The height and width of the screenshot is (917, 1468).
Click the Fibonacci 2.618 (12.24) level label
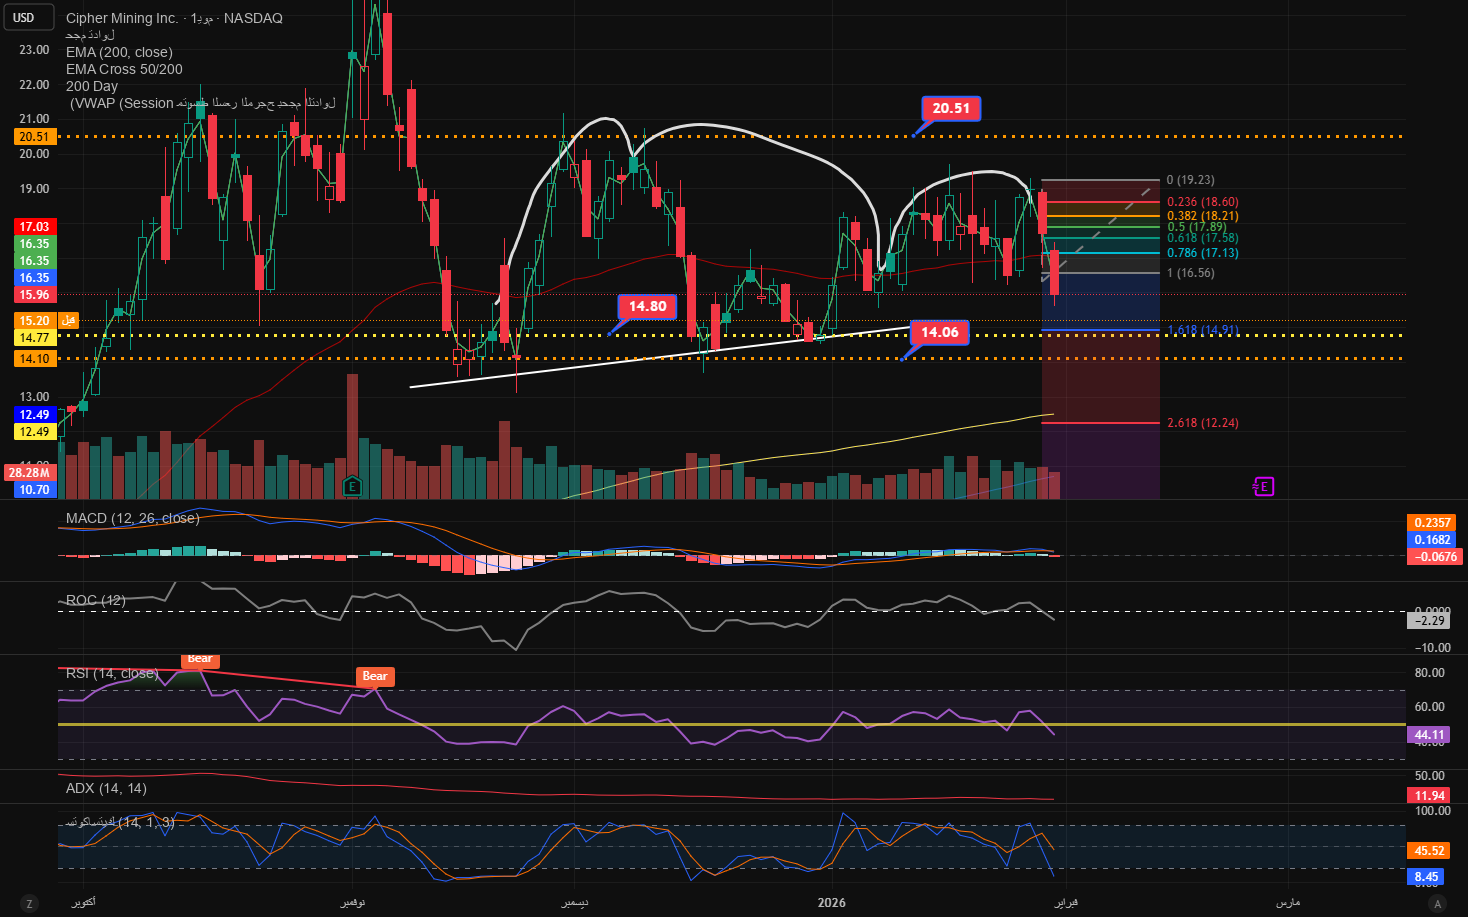pos(1202,423)
